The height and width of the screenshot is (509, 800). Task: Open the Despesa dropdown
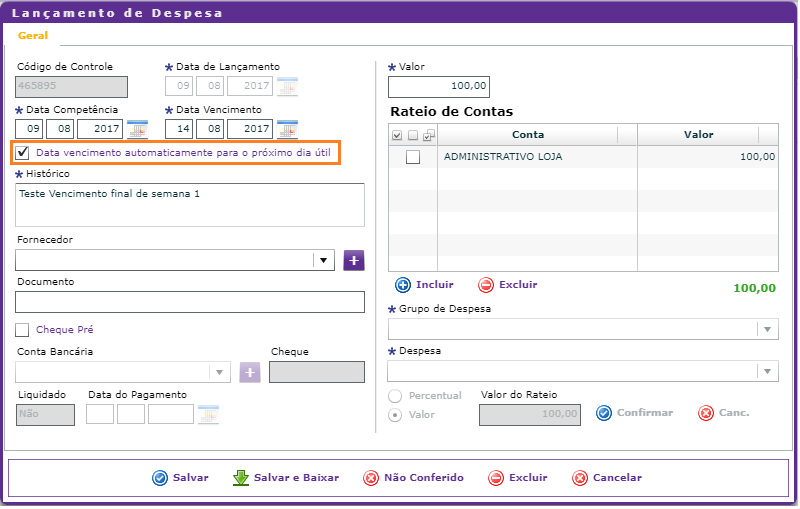pyautogui.click(x=767, y=372)
